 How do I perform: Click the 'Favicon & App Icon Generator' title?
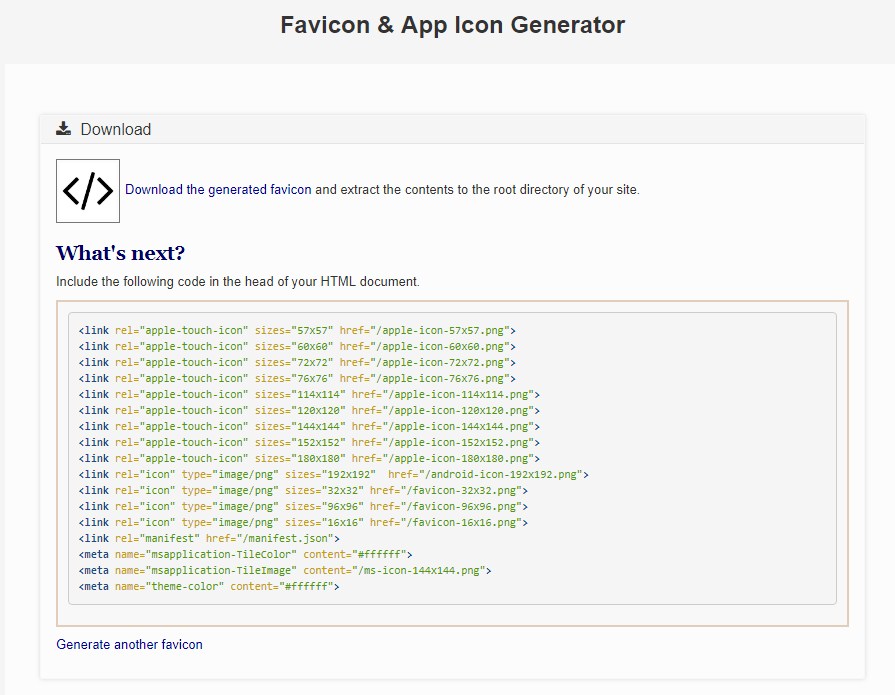click(452, 25)
